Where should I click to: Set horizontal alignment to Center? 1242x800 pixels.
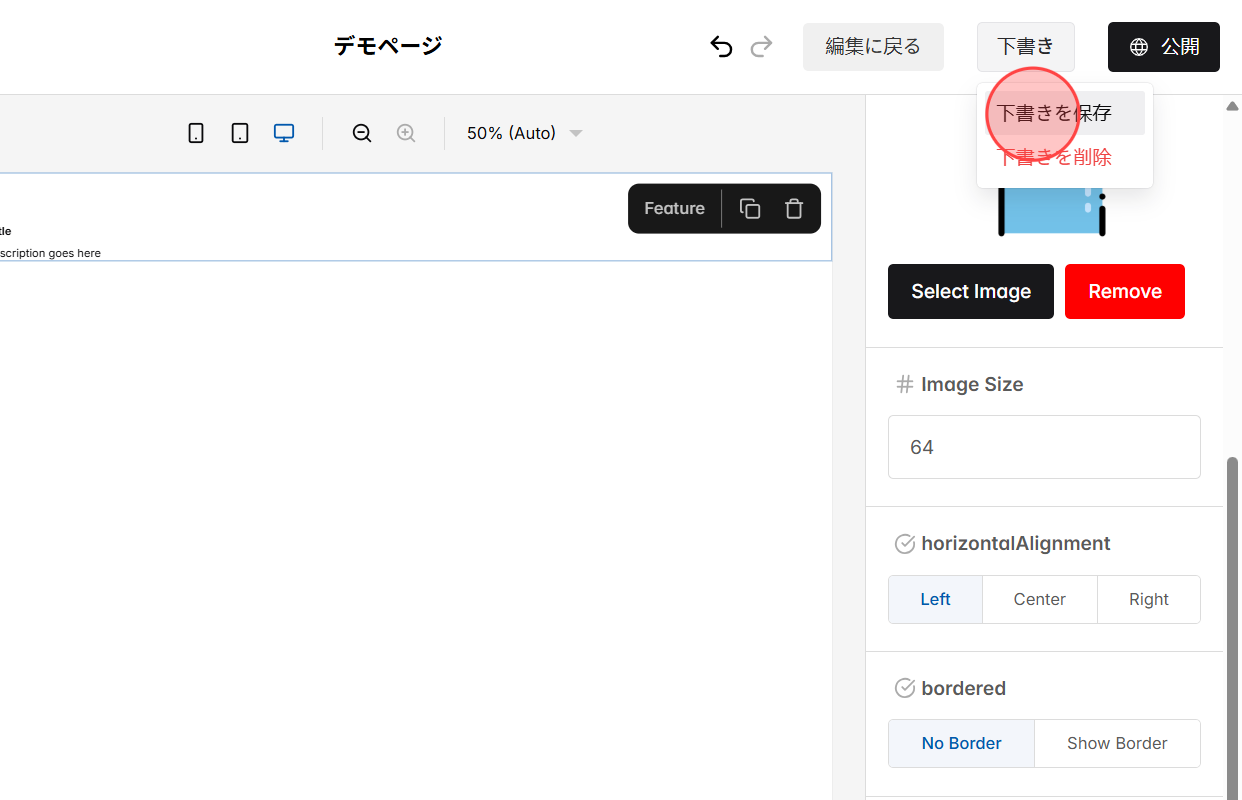(1039, 599)
